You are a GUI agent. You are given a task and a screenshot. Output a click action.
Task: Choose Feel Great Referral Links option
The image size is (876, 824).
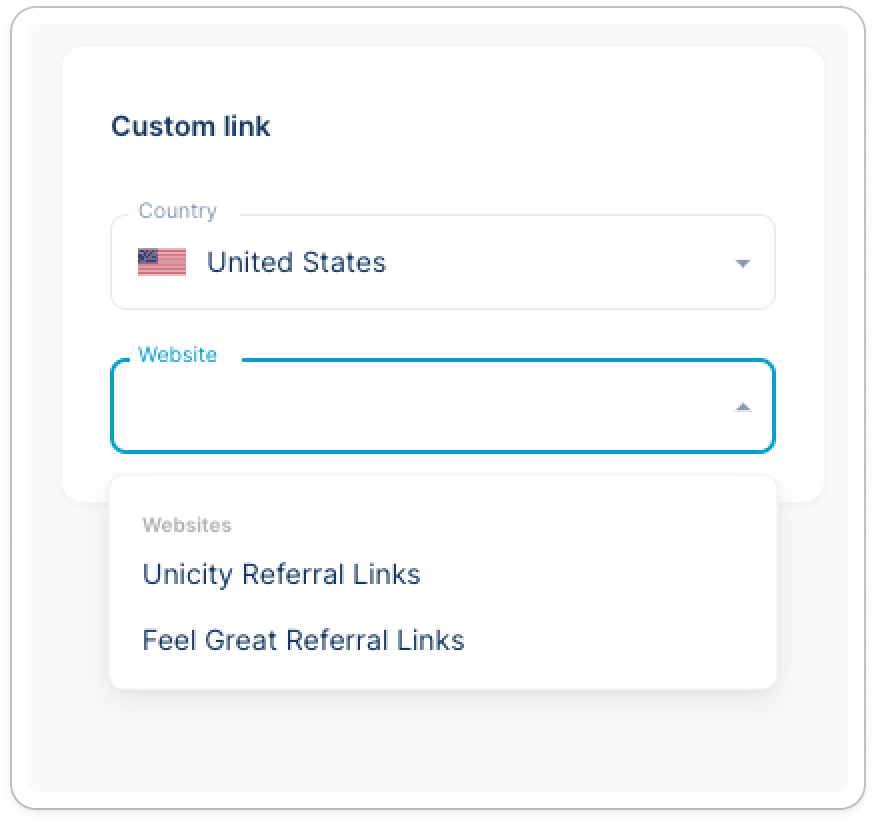click(x=303, y=640)
